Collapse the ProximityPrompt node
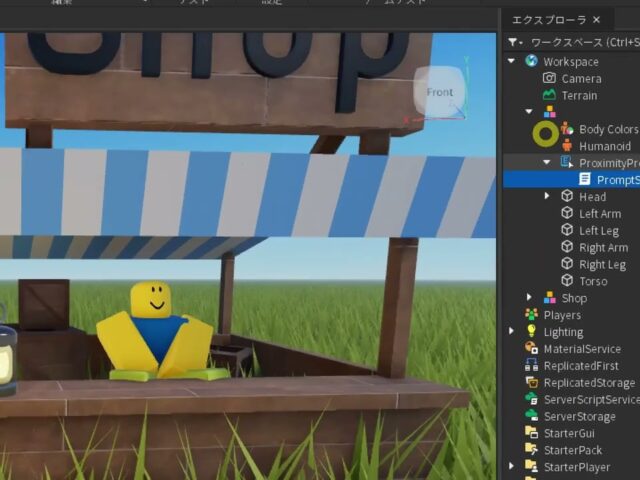Image resolution: width=640 pixels, height=480 pixels. [547, 162]
